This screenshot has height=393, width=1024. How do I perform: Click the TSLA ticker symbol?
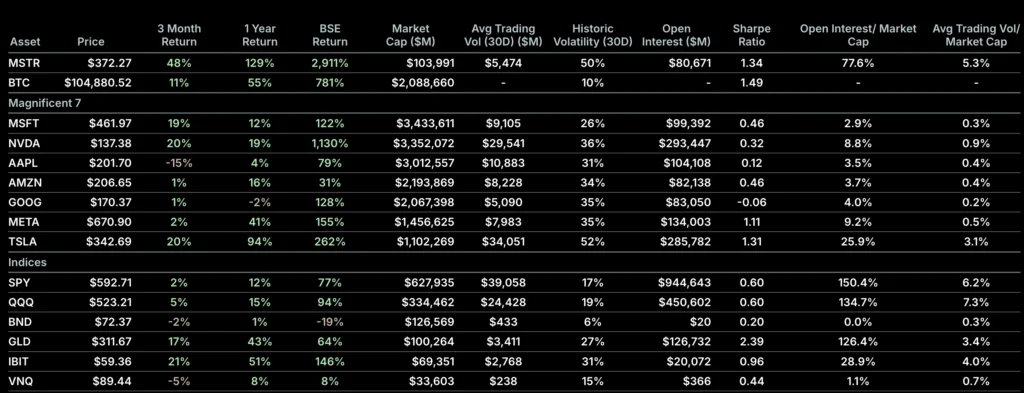click(22, 242)
